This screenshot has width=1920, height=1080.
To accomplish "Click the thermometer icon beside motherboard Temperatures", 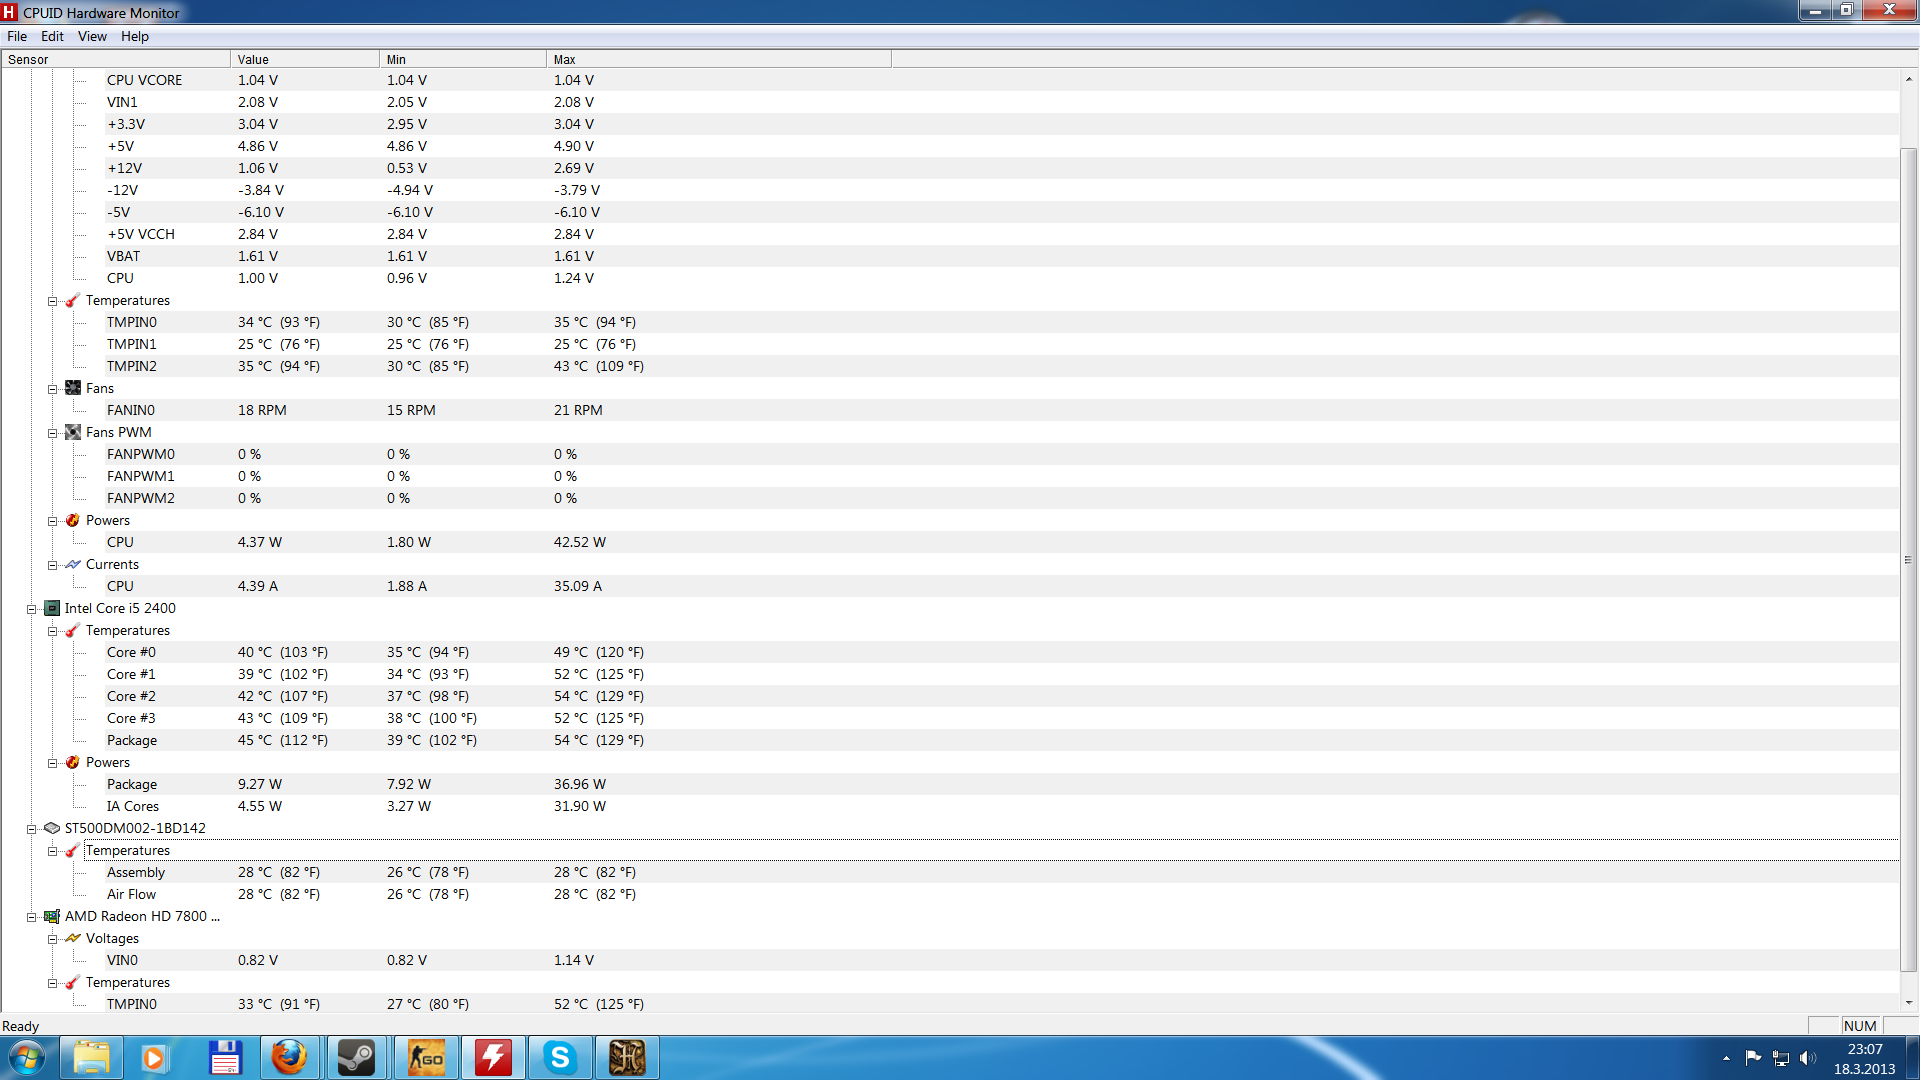I will tap(72, 301).
